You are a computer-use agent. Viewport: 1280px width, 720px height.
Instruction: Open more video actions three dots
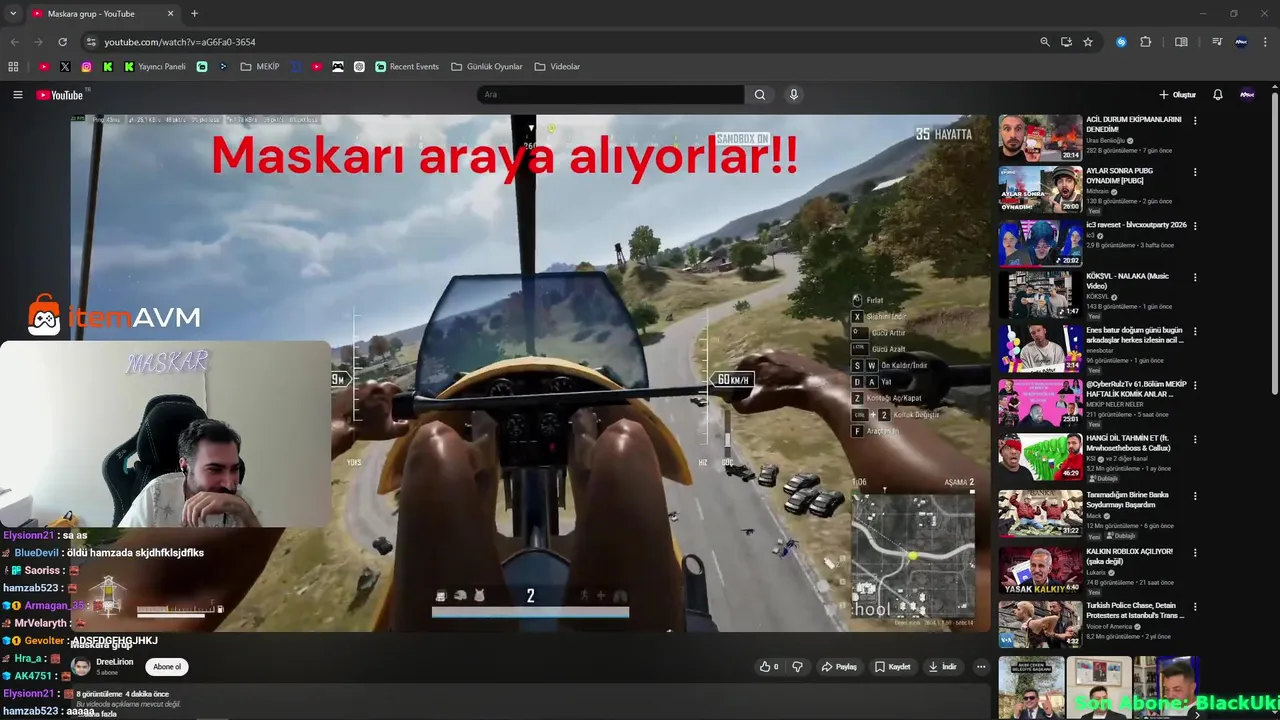point(981,667)
